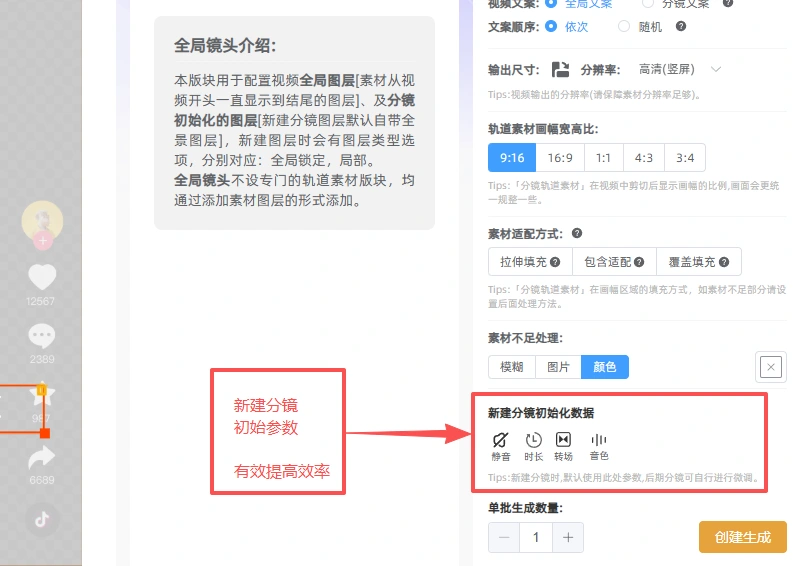Select the 依次 order radio button
Image resolution: width=800 pixels, height=566 pixels.
(x=551, y=26)
